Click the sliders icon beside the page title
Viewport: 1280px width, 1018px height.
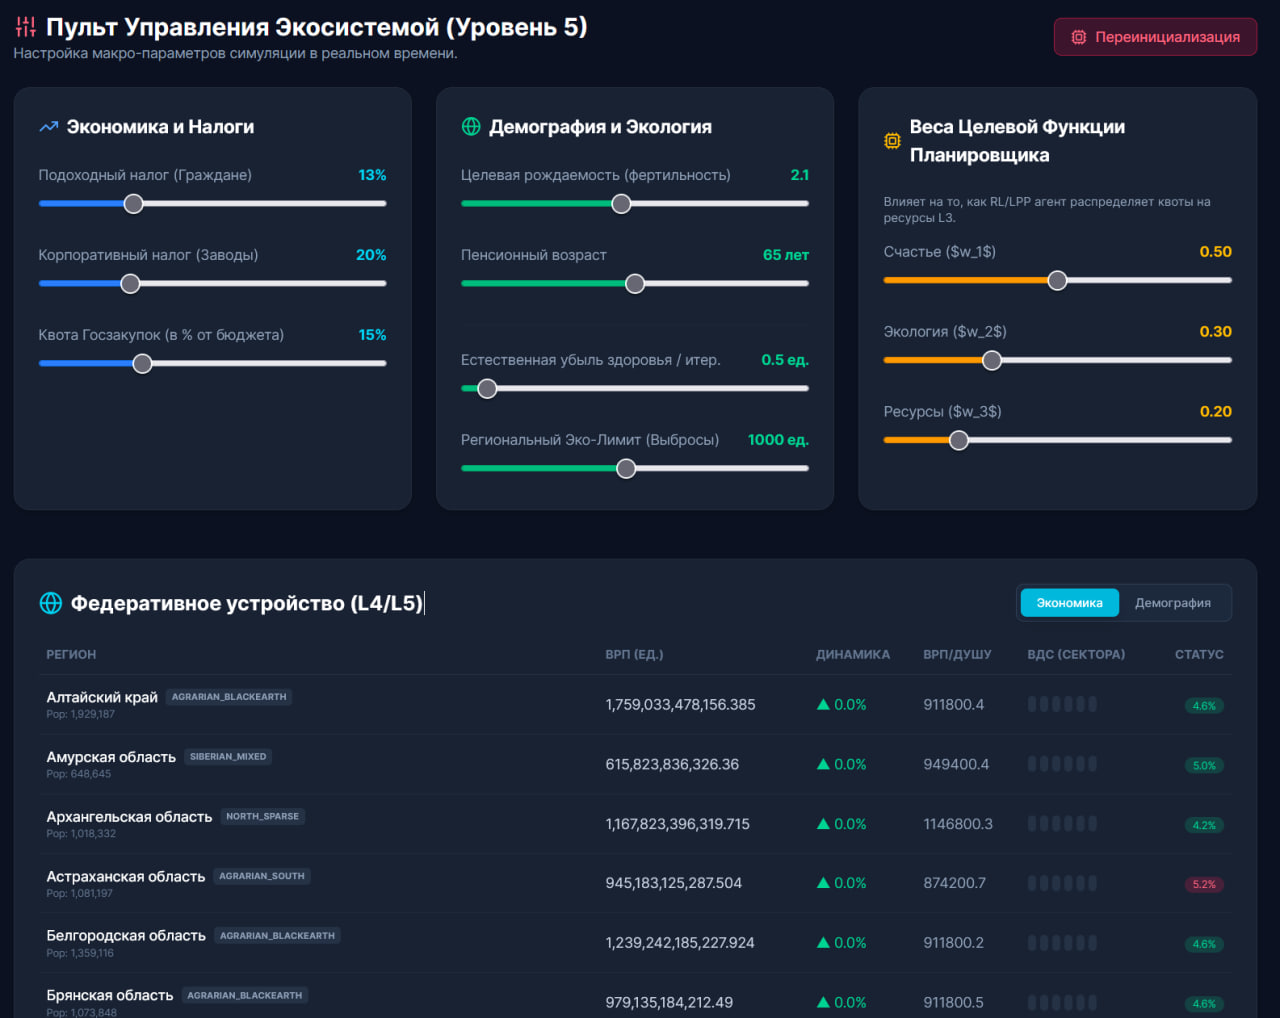click(x=26, y=27)
